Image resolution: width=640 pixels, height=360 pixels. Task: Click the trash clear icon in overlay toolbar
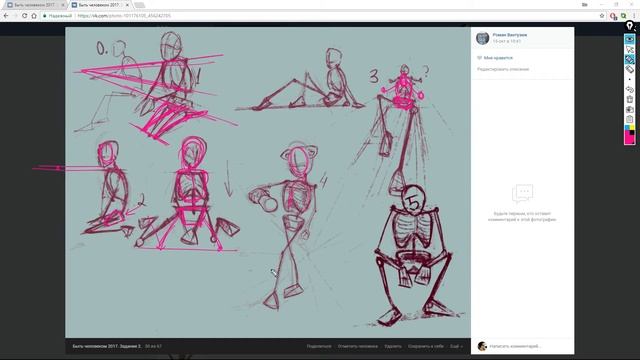(x=629, y=99)
